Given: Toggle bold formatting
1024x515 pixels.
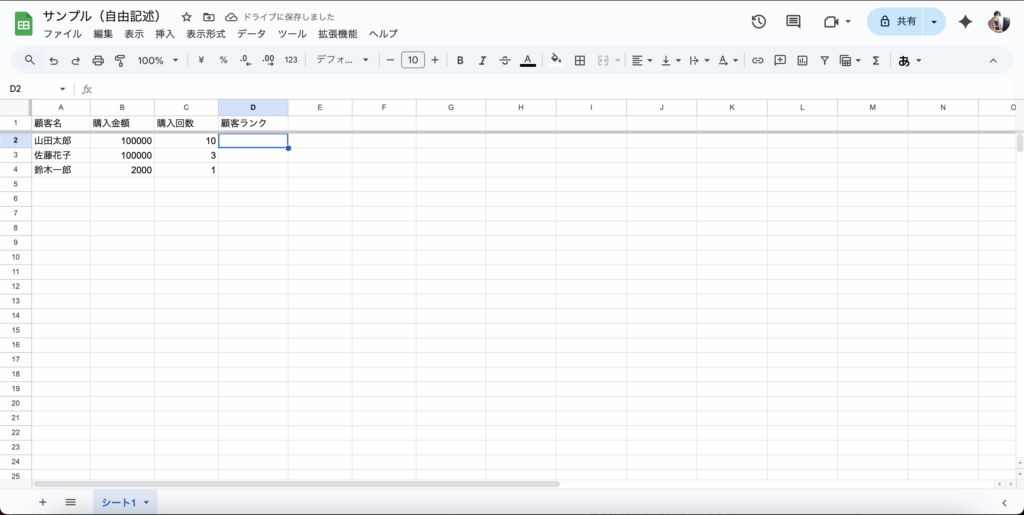Looking at the screenshot, I should 460,61.
